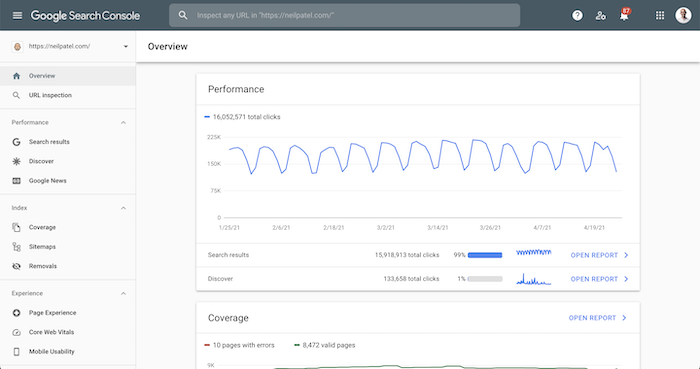Click the Discover sparkline thumbnail

tap(533, 279)
